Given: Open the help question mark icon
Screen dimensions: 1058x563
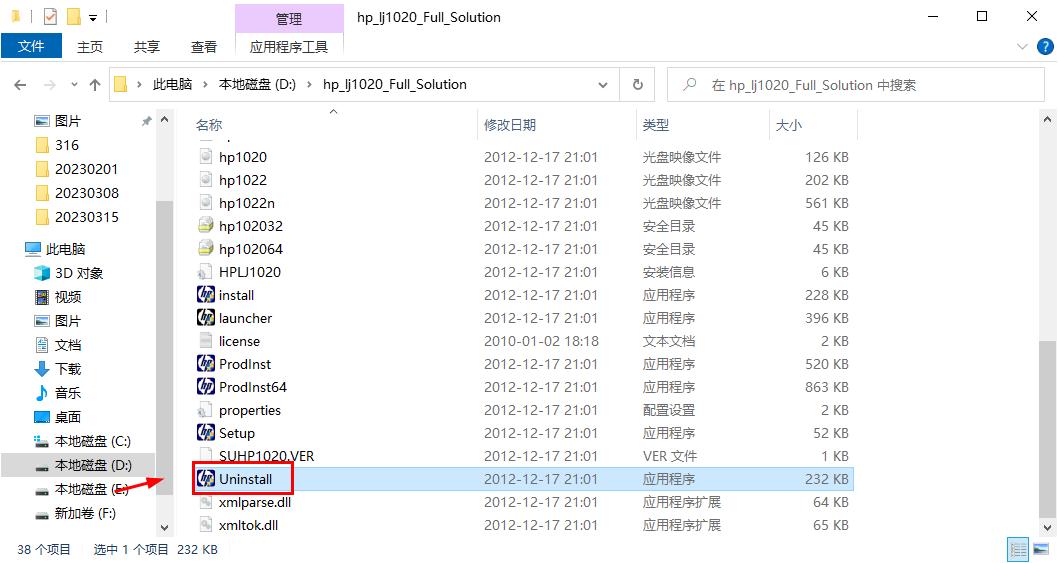Looking at the screenshot, I should coord(1045,47).
